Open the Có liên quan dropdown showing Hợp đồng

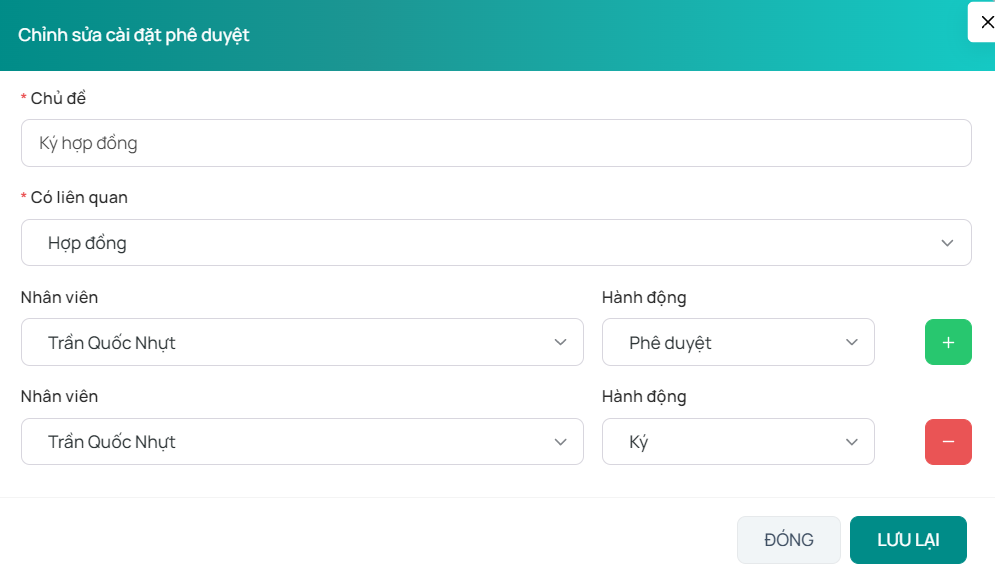click(495, 243)
